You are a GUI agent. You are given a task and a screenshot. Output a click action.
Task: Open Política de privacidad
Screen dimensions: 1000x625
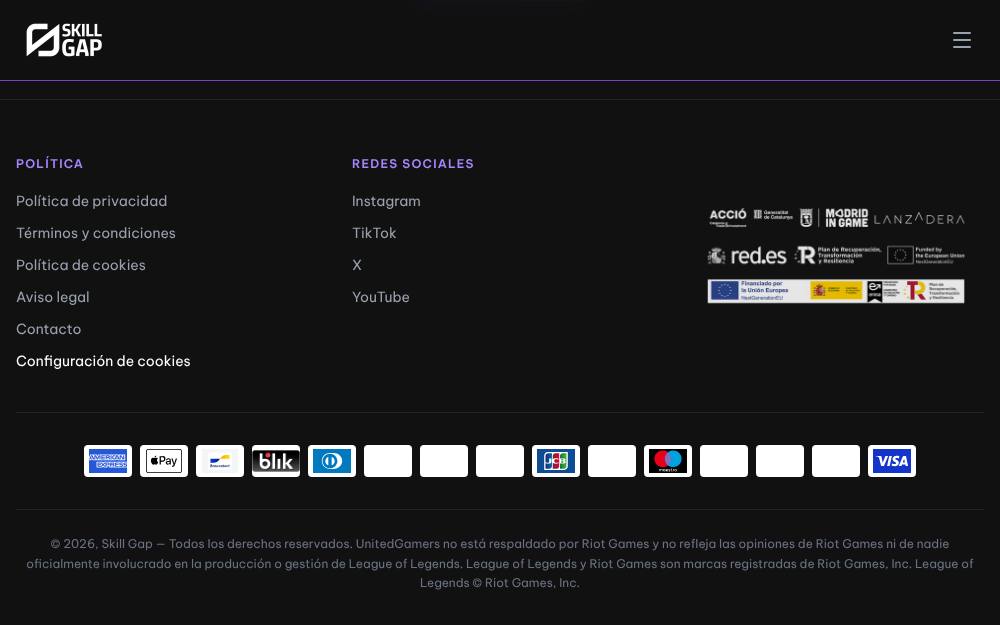(x=91, y=201)
